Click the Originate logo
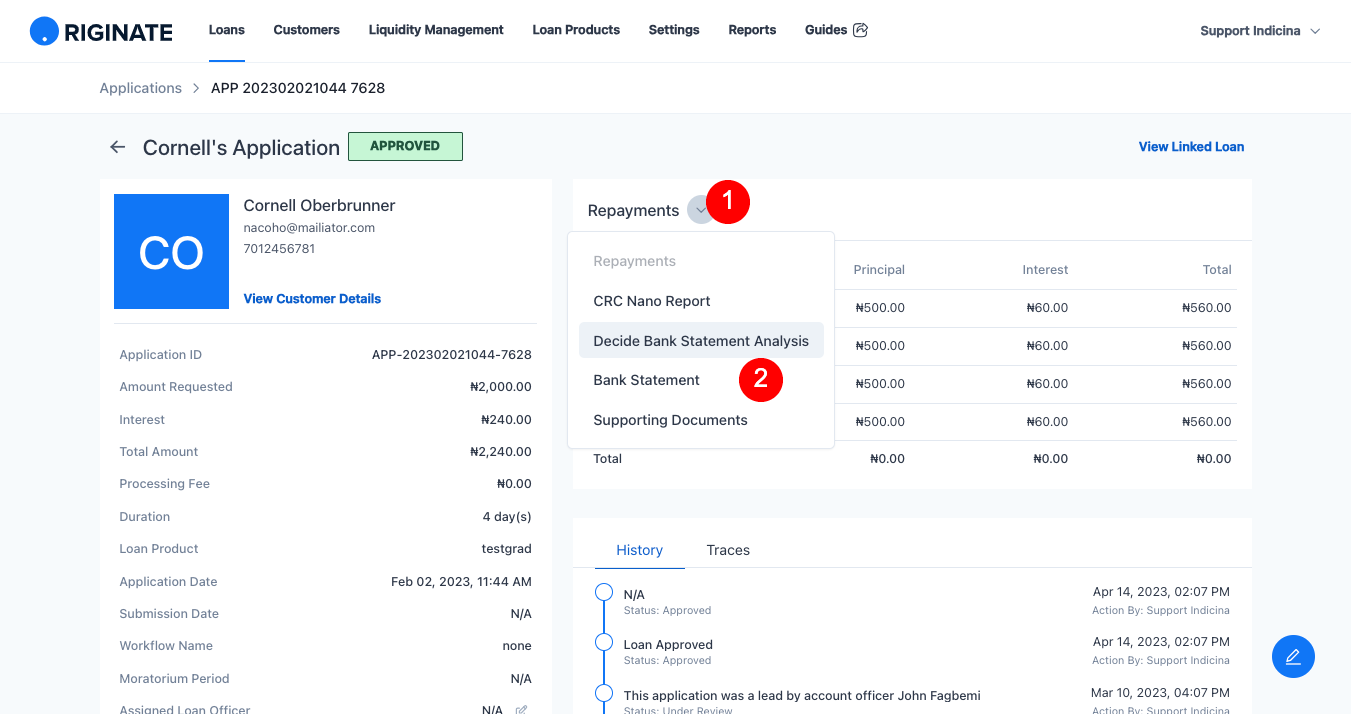Viewport: 1351px width, 714px height. (101, 31)
